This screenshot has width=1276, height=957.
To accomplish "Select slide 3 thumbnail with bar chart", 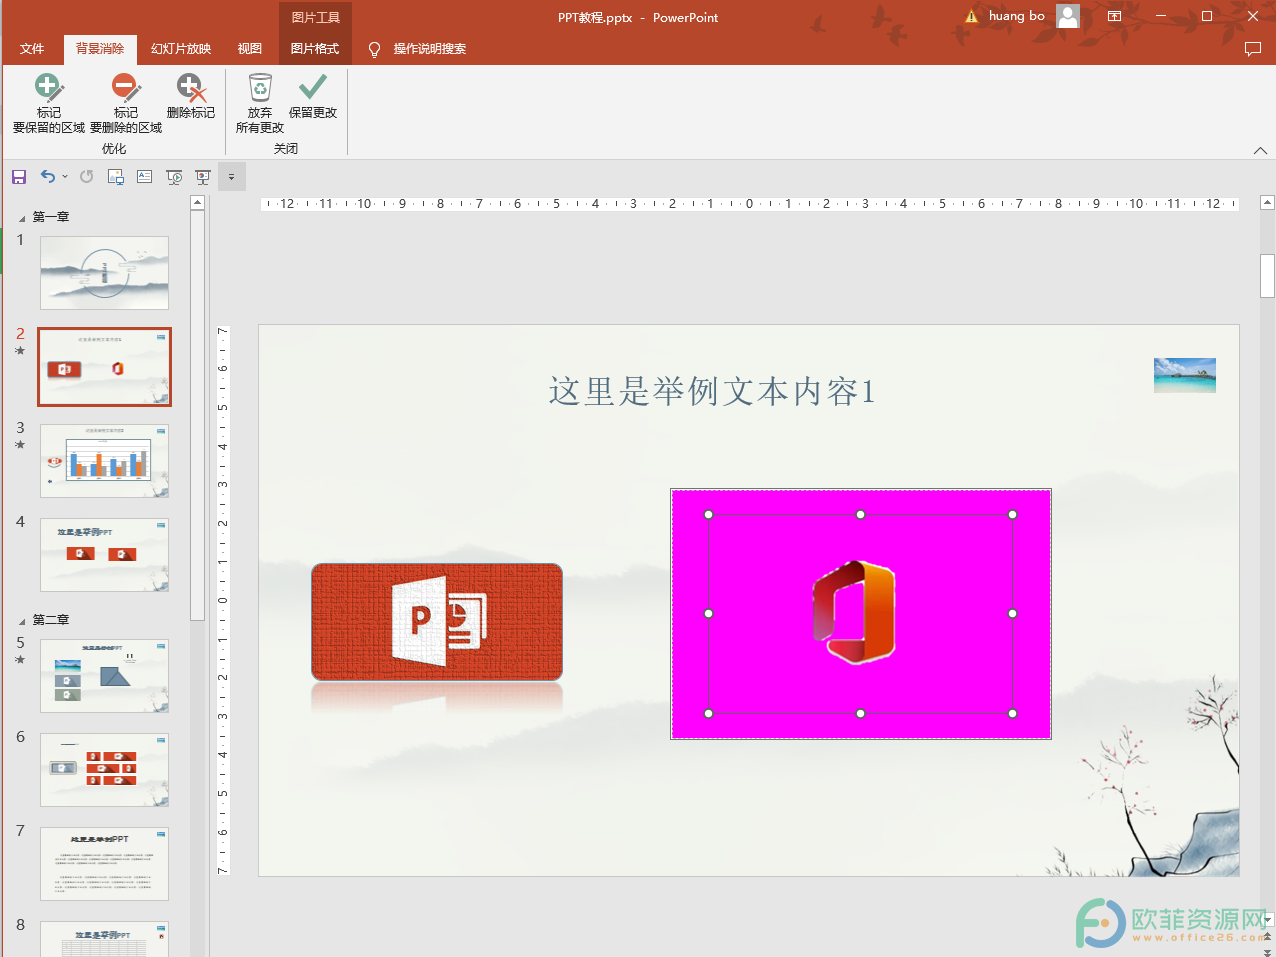I will click(x=104, y=461).
